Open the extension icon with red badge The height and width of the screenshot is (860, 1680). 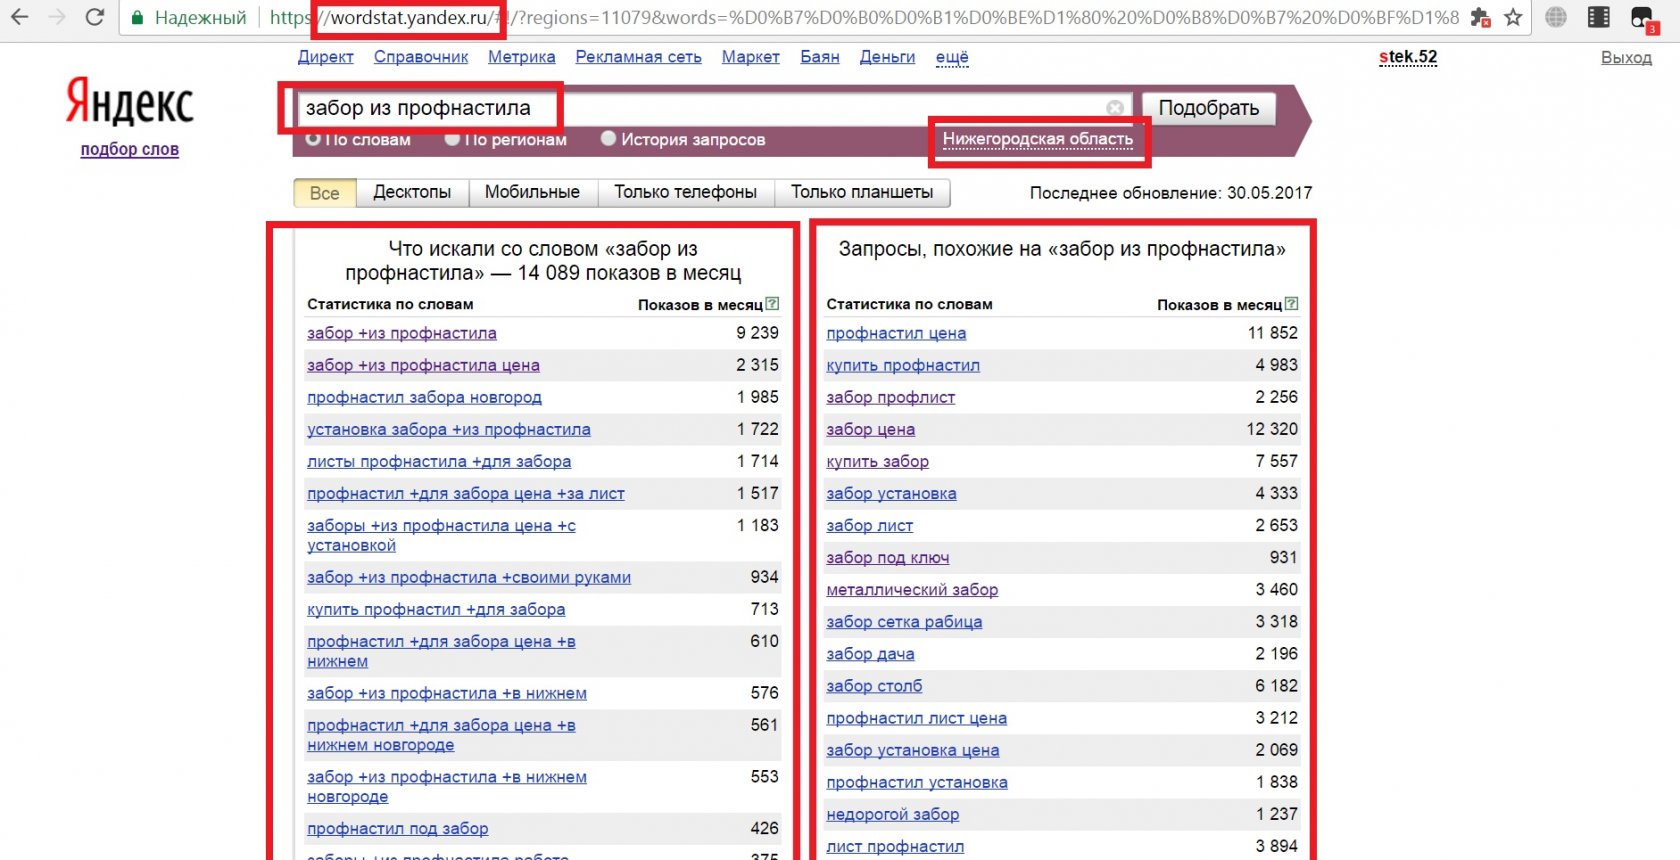tap(1643, 18)
